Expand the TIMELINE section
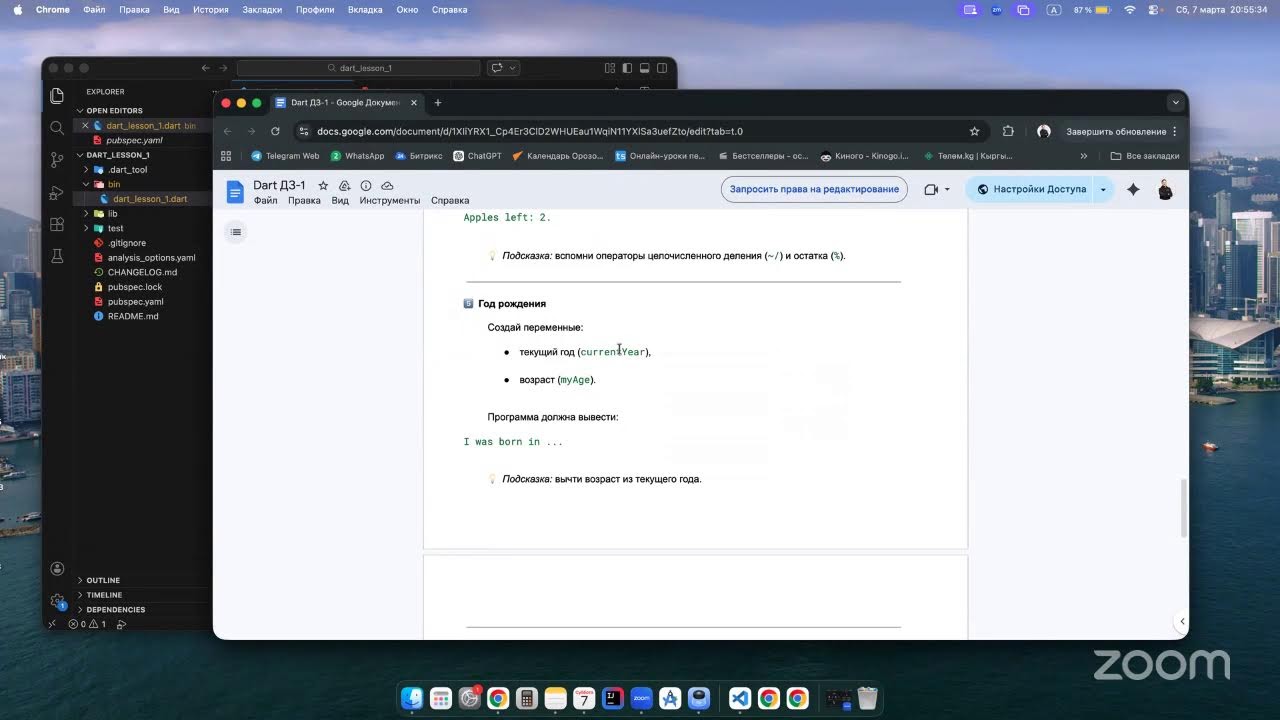 point(104,595)
